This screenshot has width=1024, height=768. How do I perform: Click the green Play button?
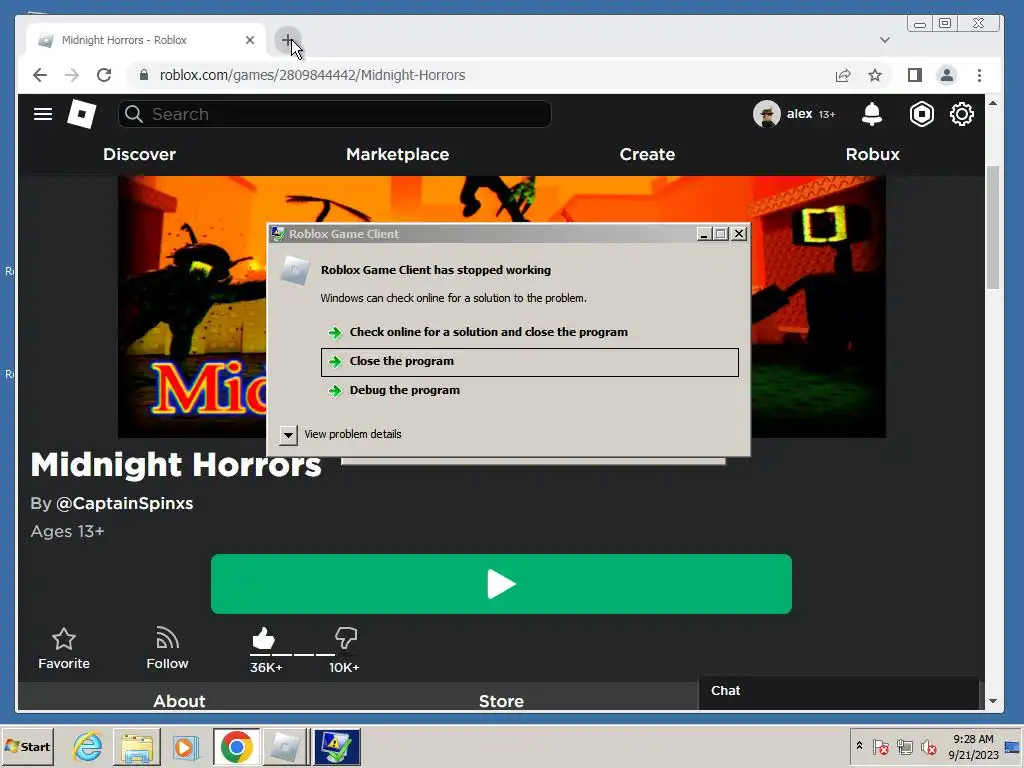click(x=501, y=584)
